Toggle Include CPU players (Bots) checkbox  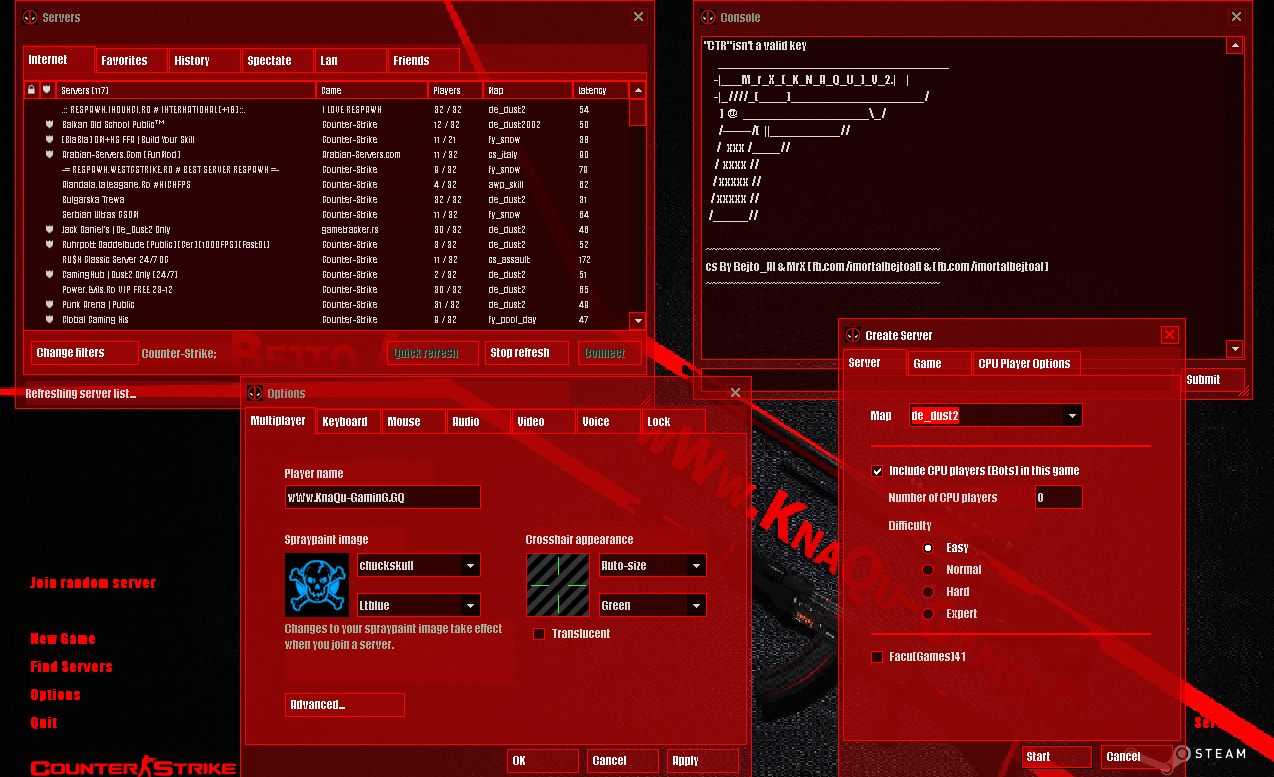pos(877,471)
